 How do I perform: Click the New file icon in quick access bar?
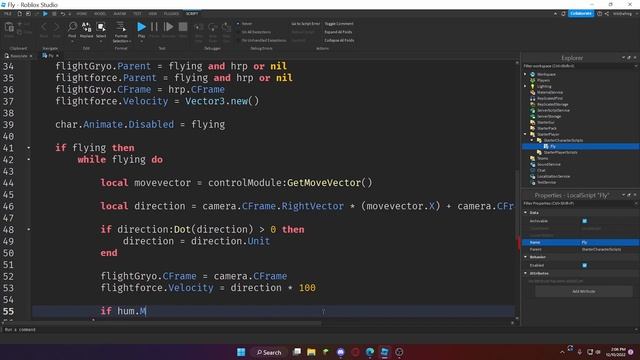pos(19,14)
